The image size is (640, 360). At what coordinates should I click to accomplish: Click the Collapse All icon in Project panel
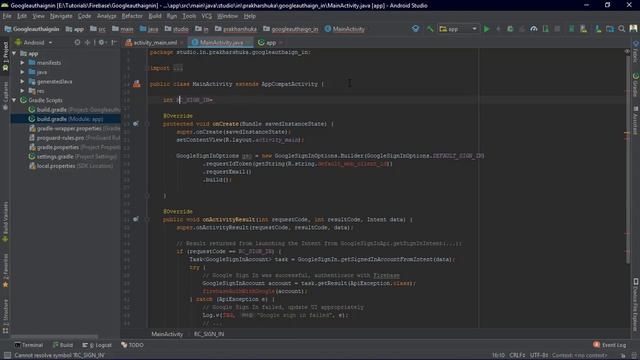coord(87,42)
